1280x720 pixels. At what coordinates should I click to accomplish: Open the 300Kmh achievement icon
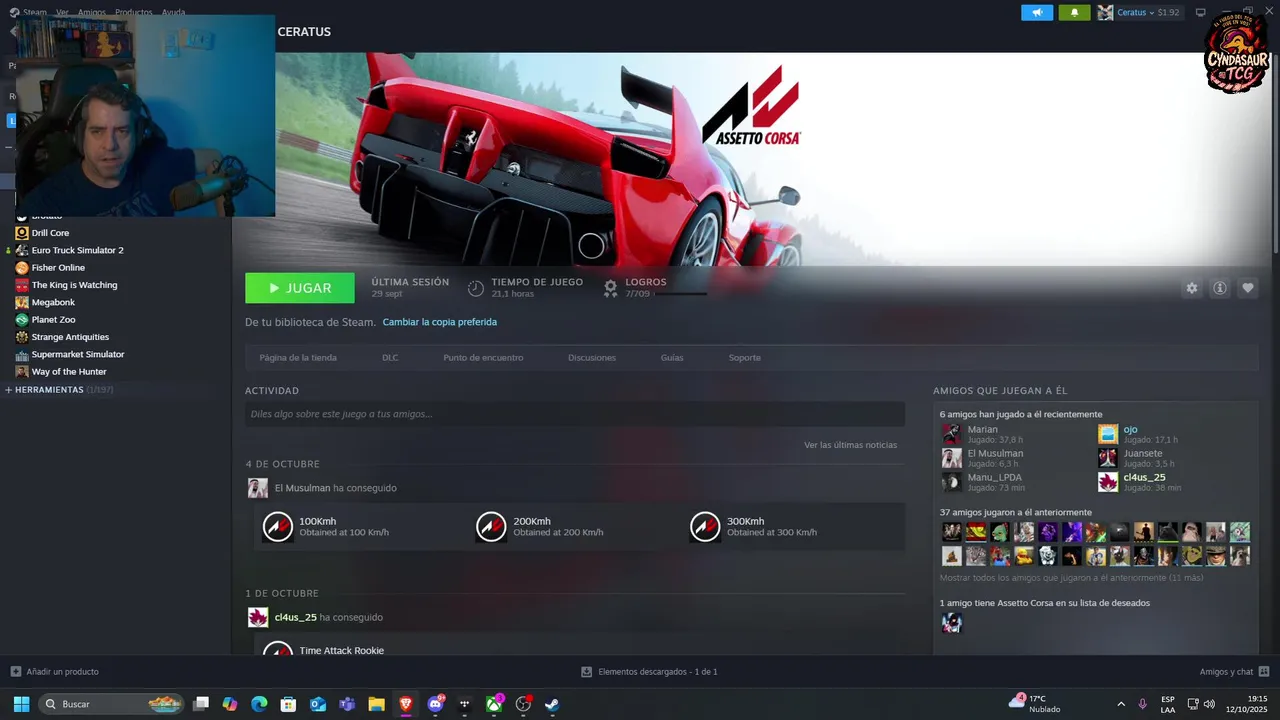point(705,527)
